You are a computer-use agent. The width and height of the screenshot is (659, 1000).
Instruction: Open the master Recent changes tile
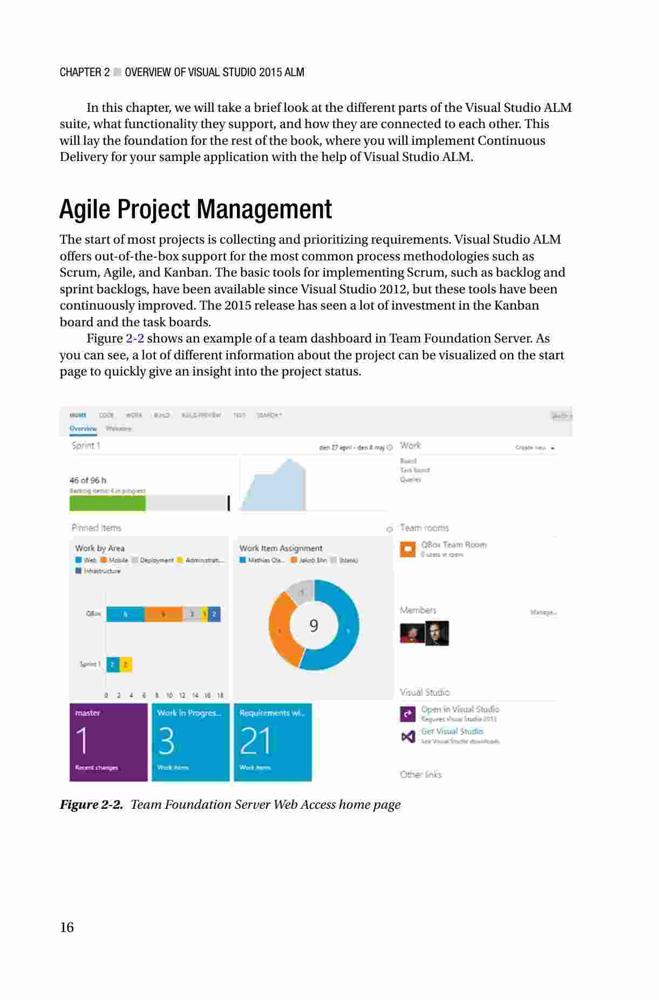coord(108,742)
